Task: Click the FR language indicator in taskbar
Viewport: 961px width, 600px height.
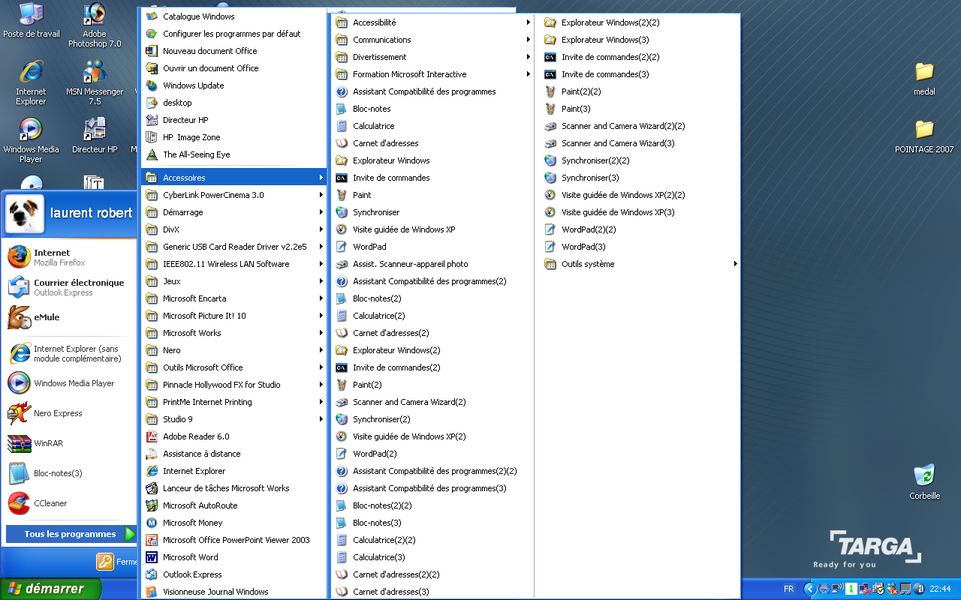Action: (x=789, y=589)
